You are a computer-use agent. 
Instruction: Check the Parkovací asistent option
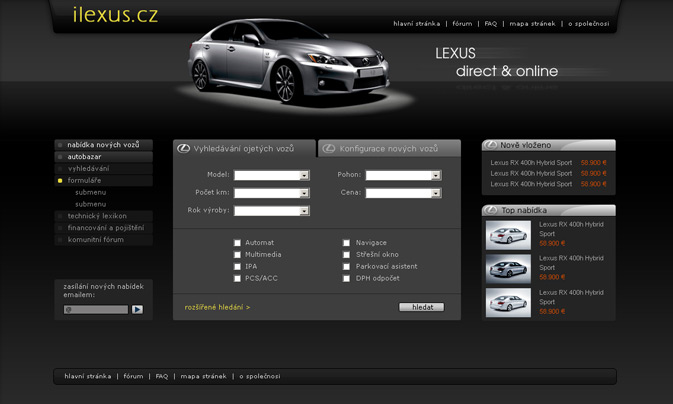347,267
